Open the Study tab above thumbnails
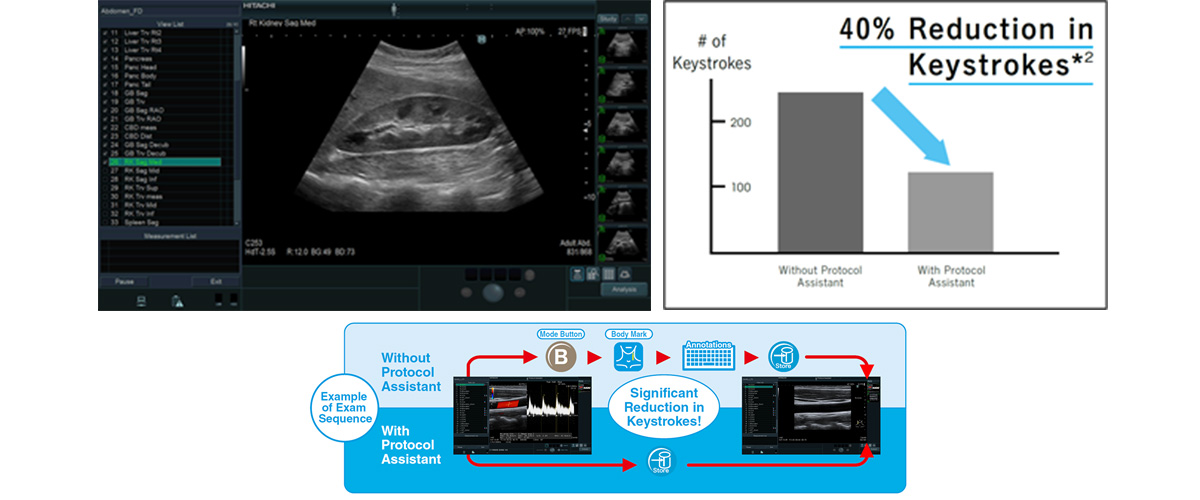The image size is (1200, 500). point(607,18)
